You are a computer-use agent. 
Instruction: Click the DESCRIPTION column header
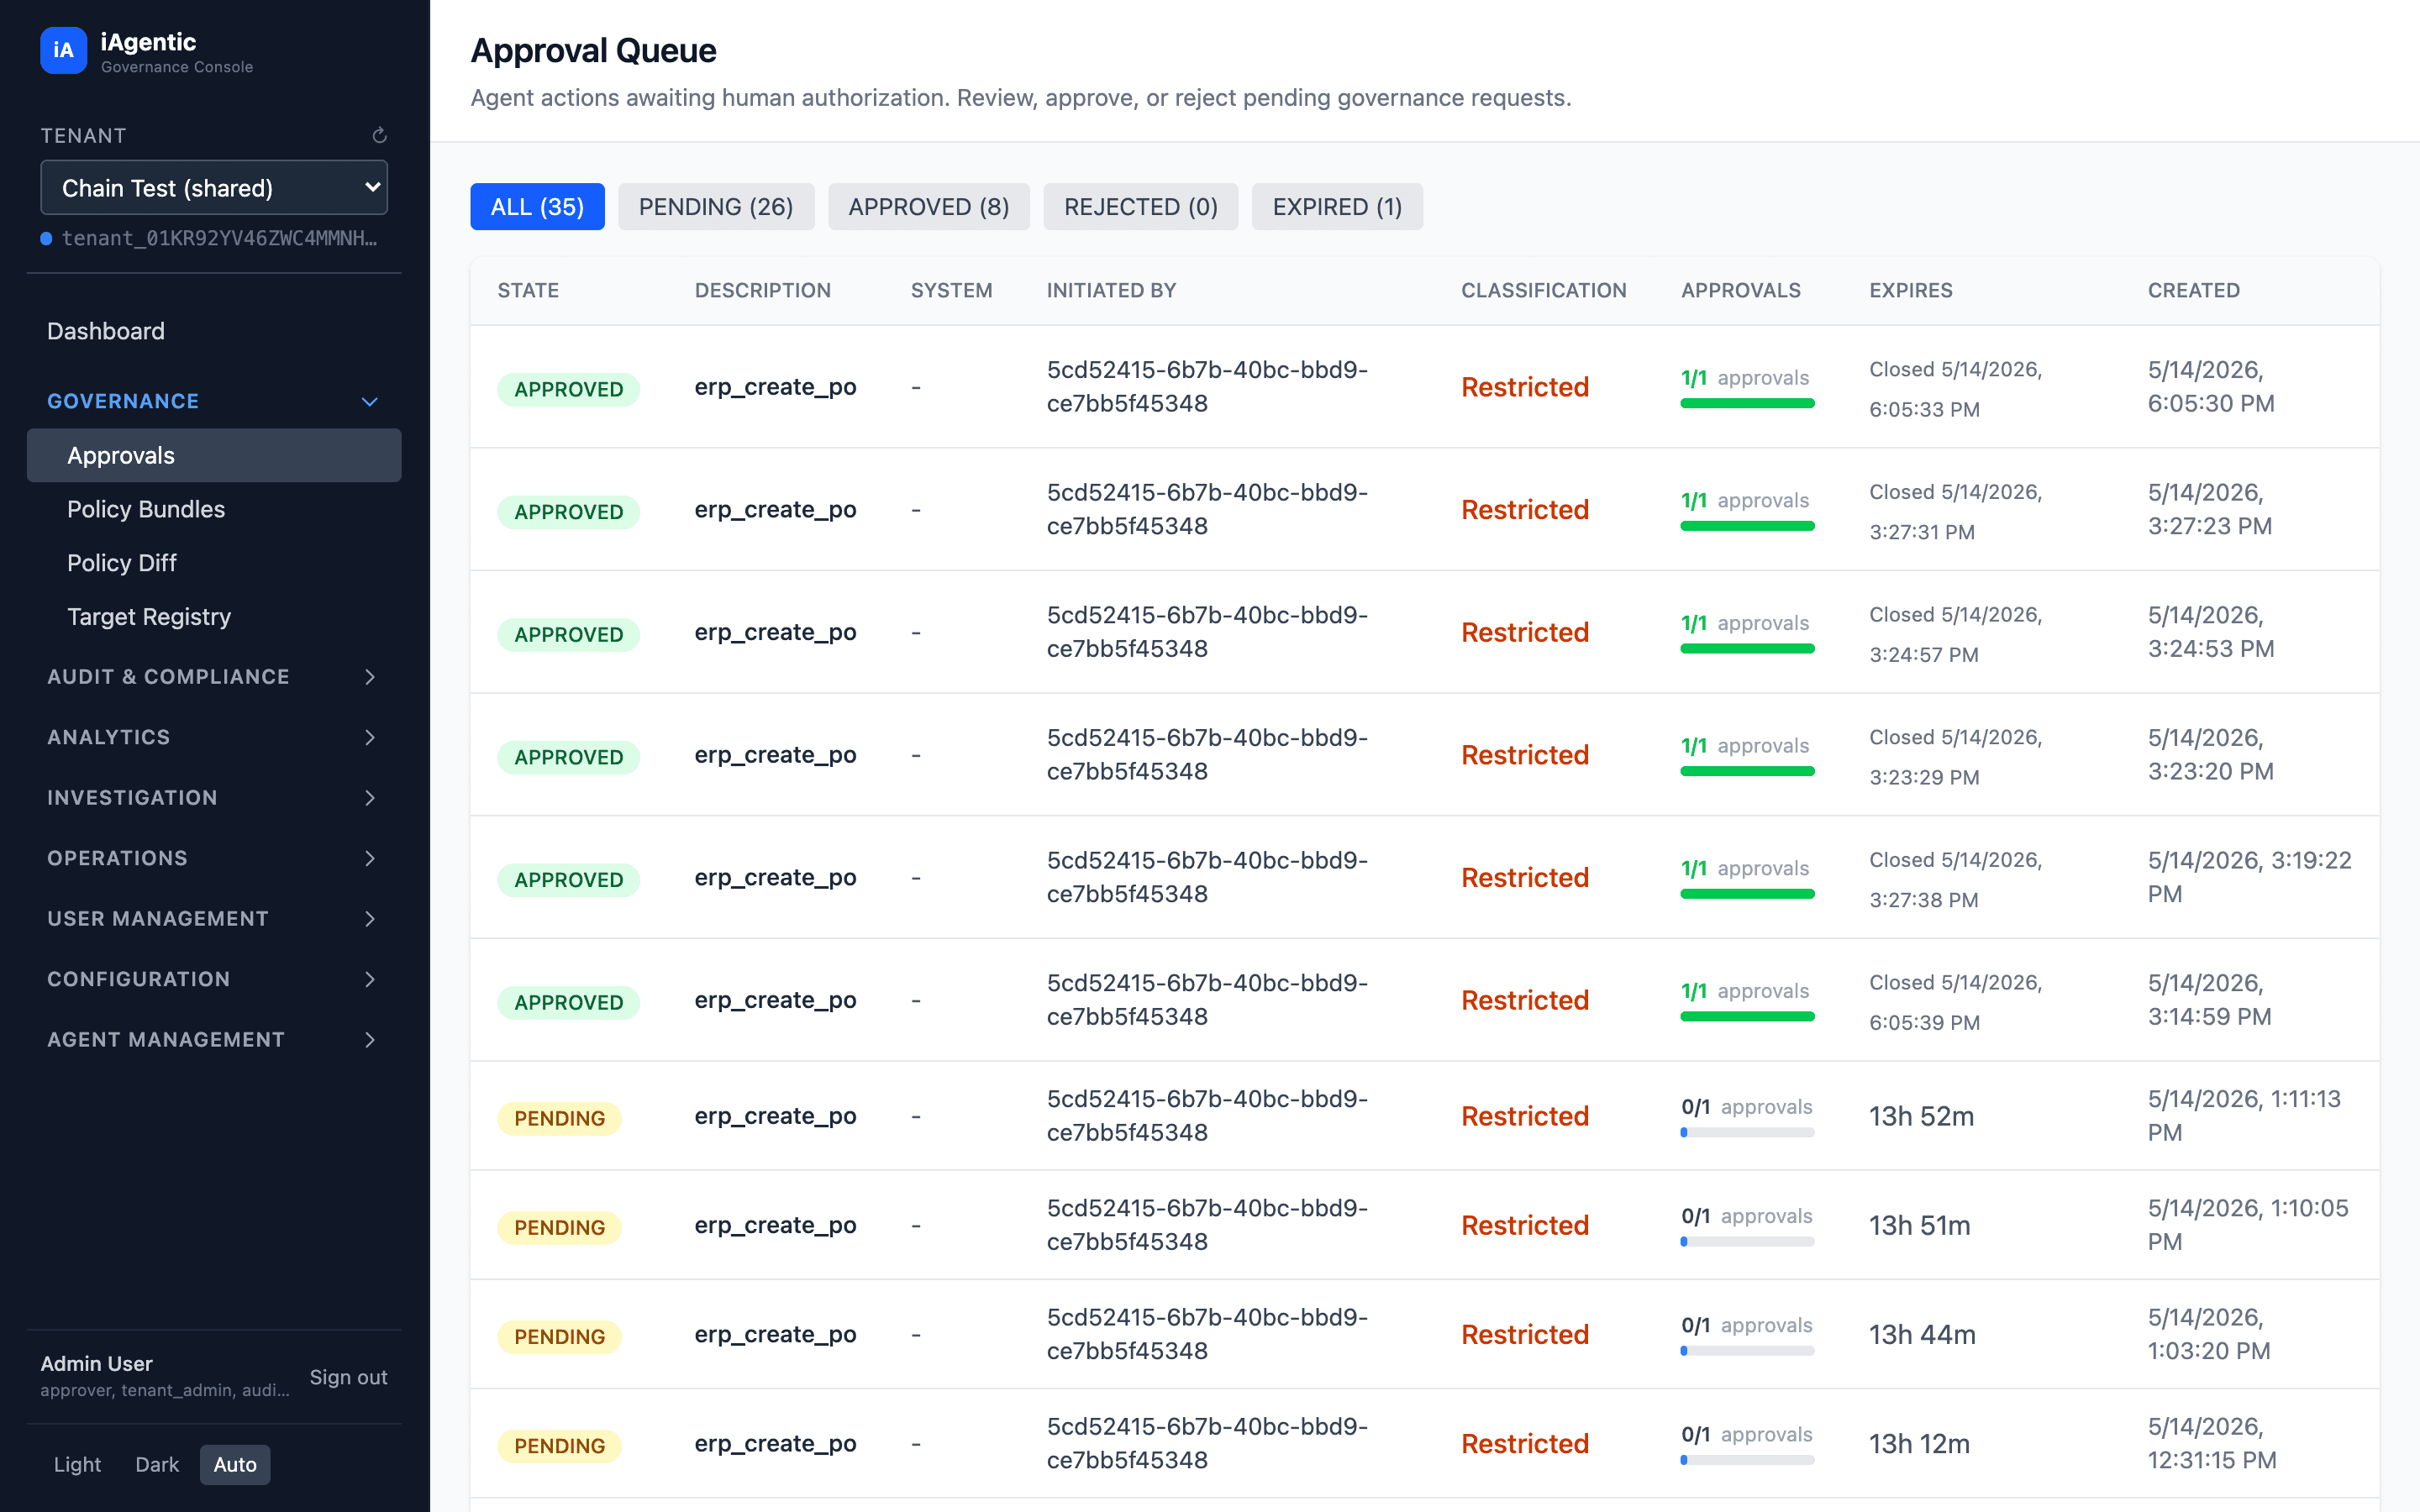coord(762,290)
